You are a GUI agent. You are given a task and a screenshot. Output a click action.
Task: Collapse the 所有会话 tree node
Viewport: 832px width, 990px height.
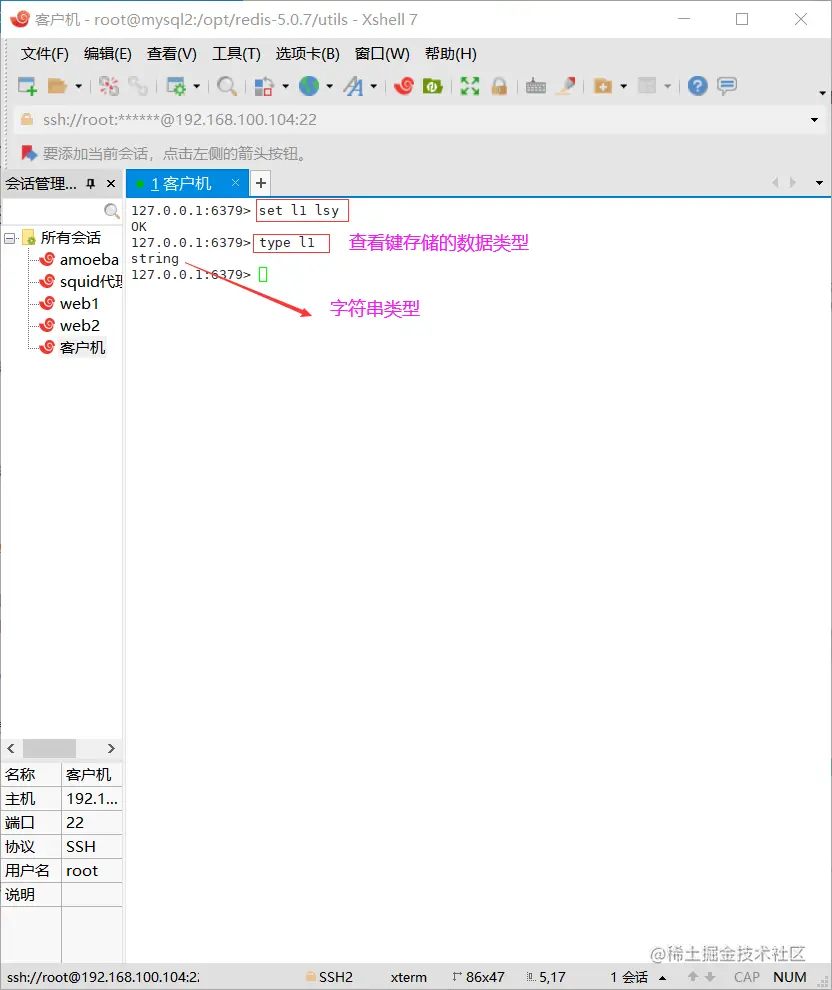coord(9,238)
